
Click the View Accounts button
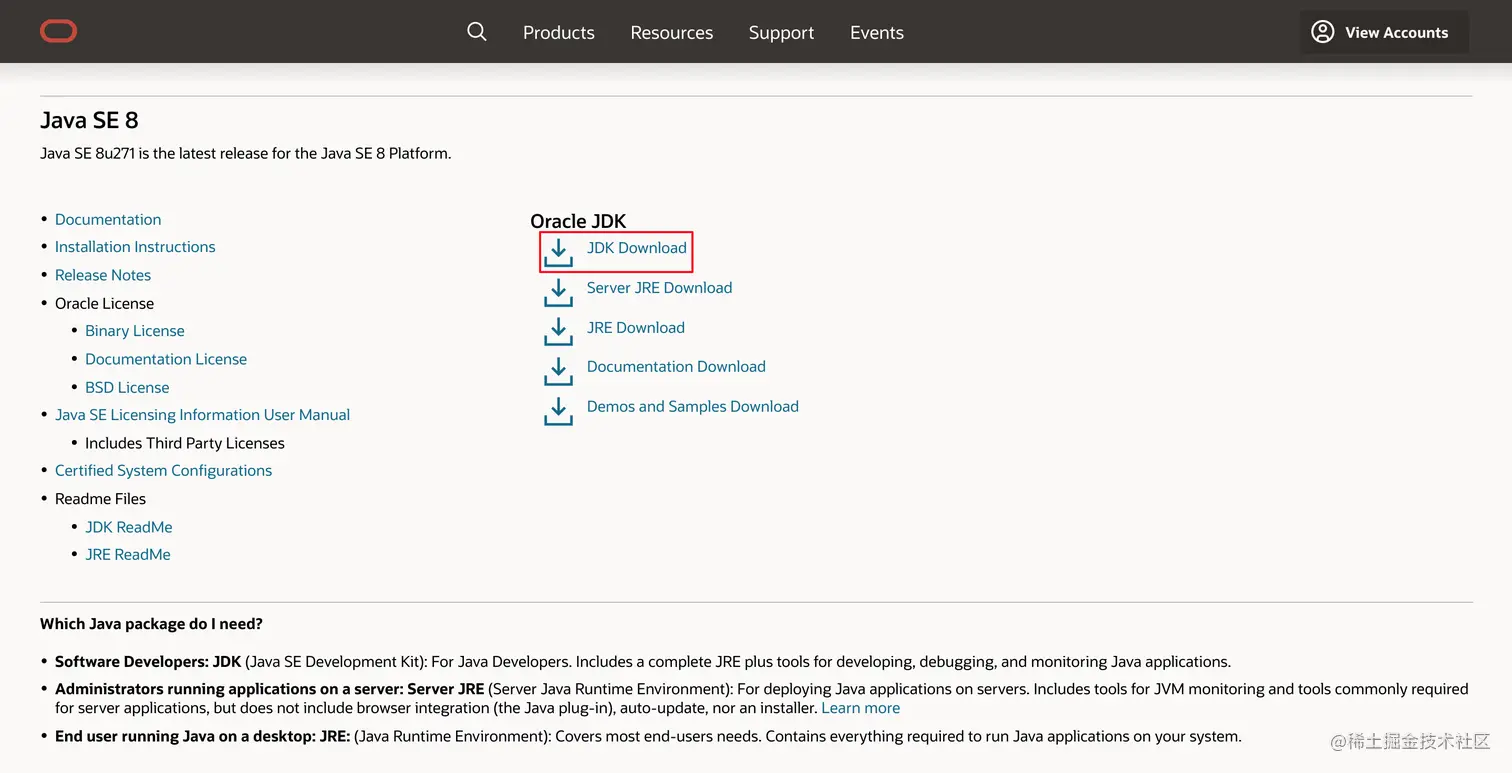point(1384,32)
